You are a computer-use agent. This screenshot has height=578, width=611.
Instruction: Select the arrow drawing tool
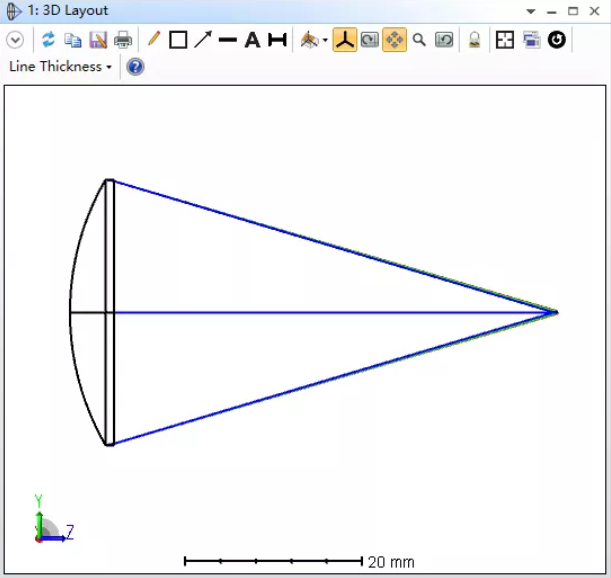tap(203, 40)
